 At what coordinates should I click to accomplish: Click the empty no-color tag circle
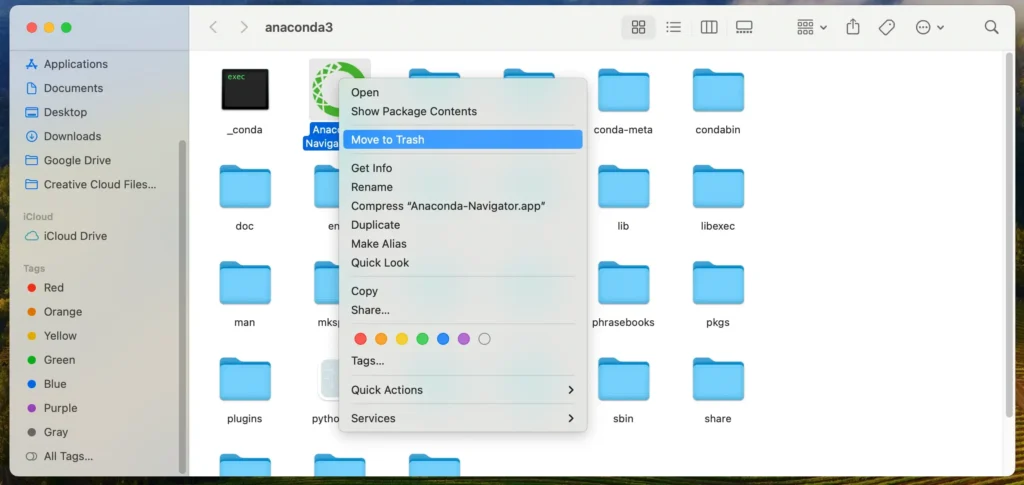tap(484, 339)
